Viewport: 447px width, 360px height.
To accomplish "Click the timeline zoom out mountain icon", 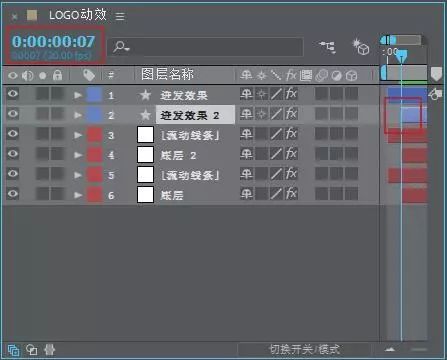I will (390, 349).
